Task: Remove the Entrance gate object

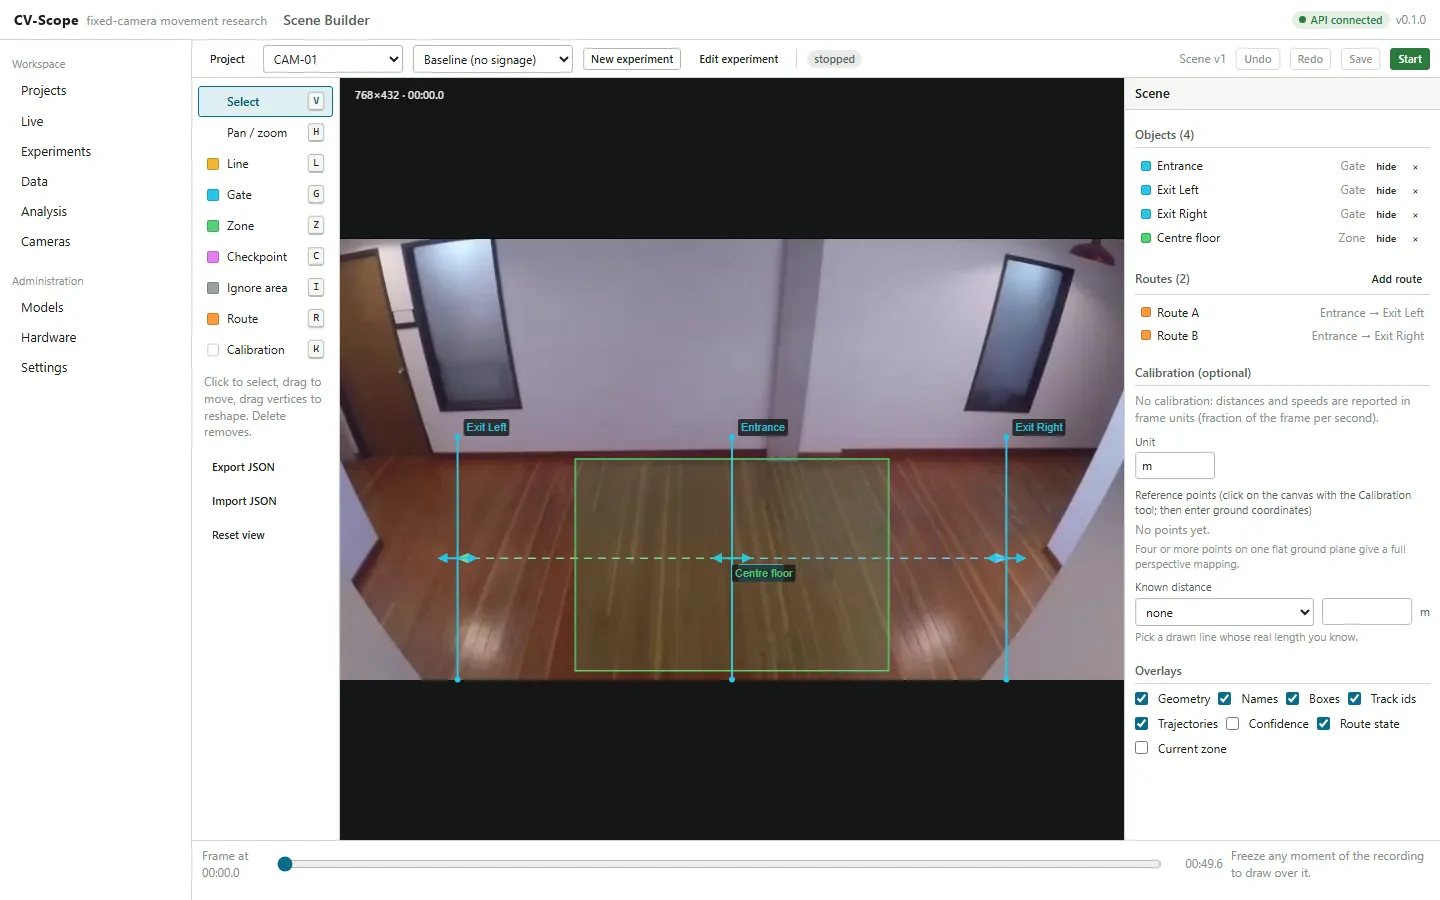Action: [x=1415, y=167]
